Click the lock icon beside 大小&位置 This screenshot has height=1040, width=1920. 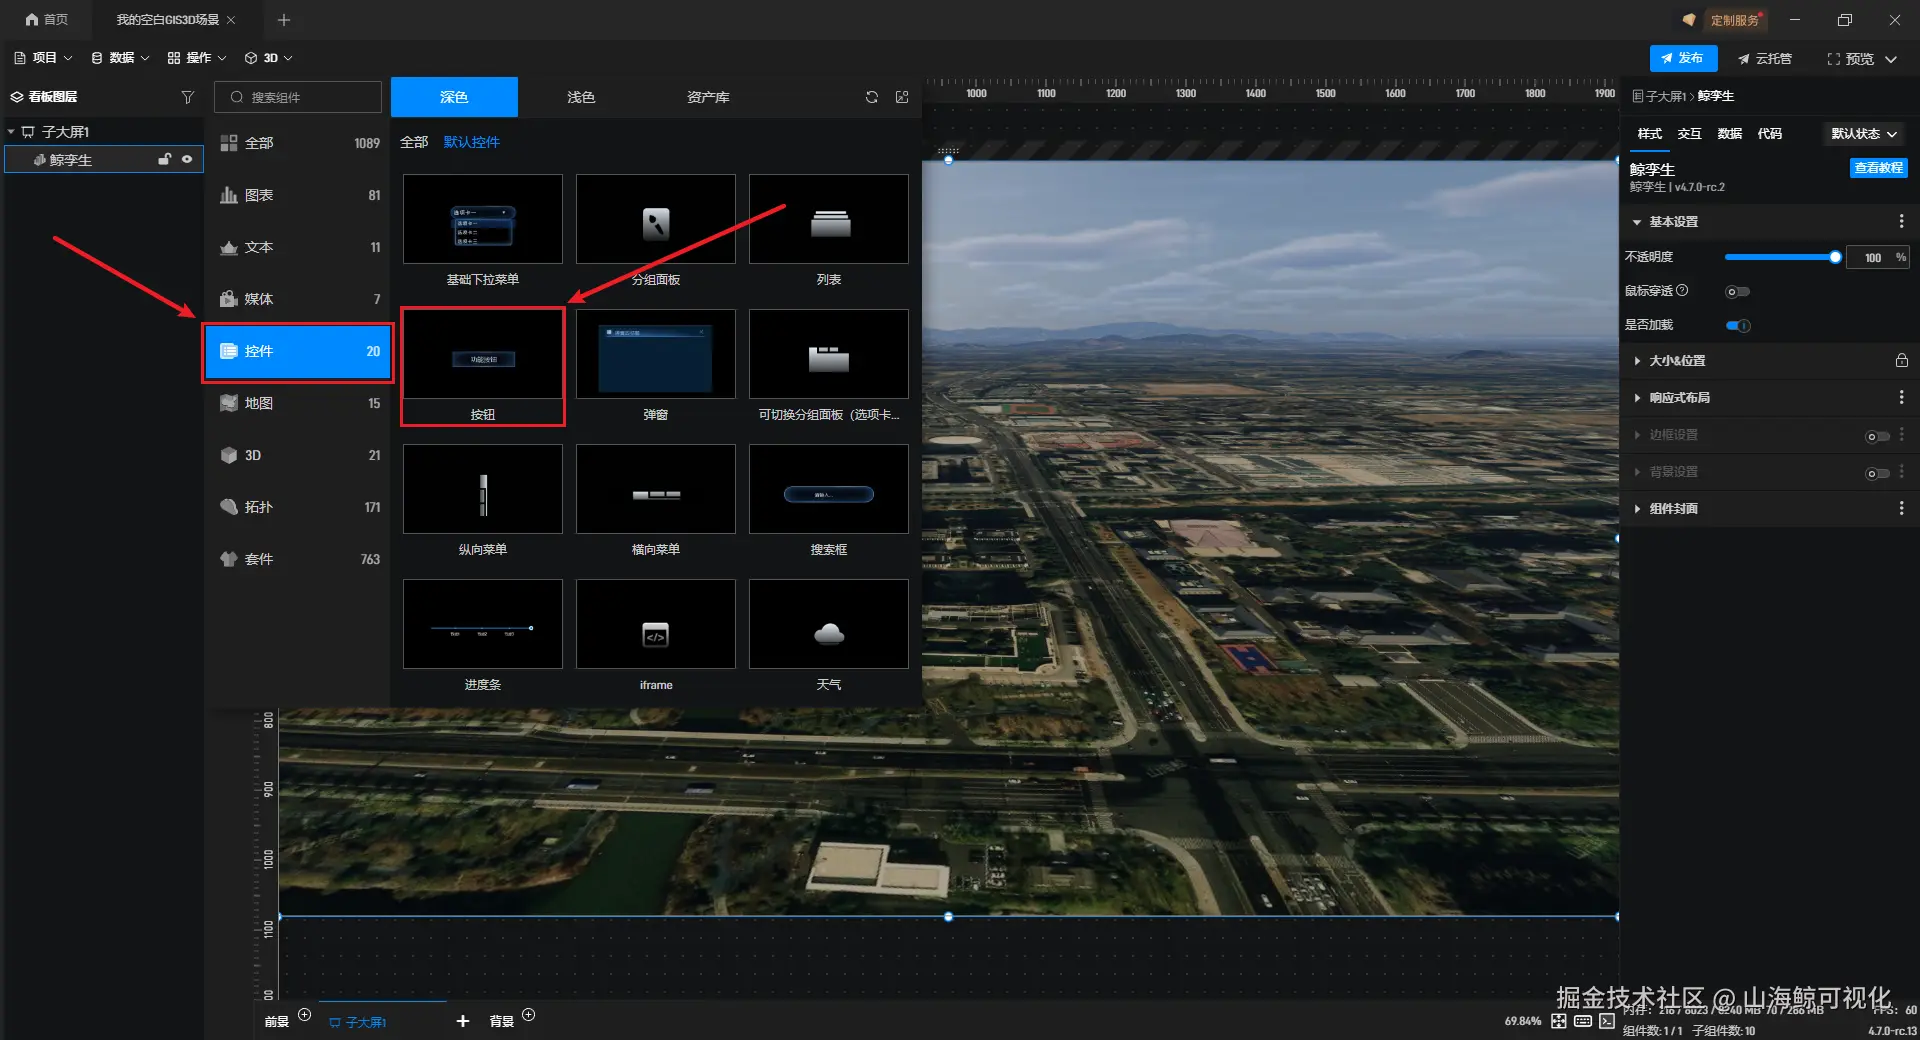(x=1901, y=360)
